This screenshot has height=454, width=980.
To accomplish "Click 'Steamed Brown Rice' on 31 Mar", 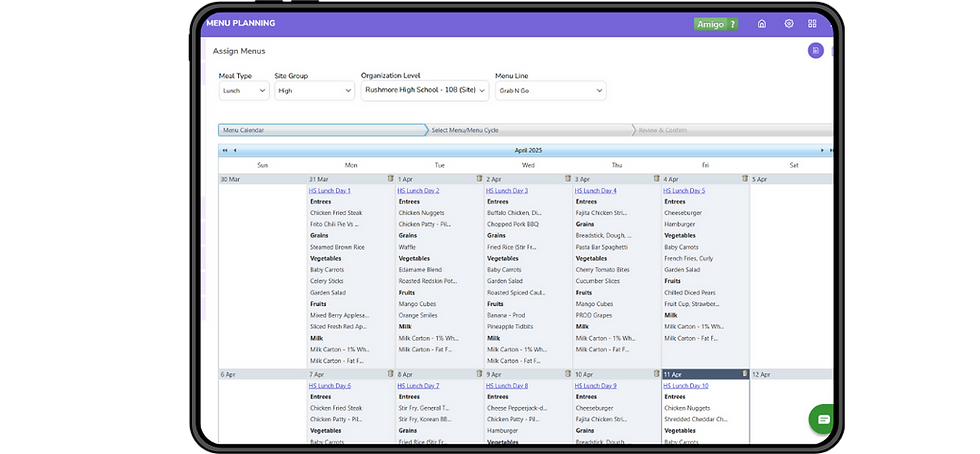I will click(338, 247).
